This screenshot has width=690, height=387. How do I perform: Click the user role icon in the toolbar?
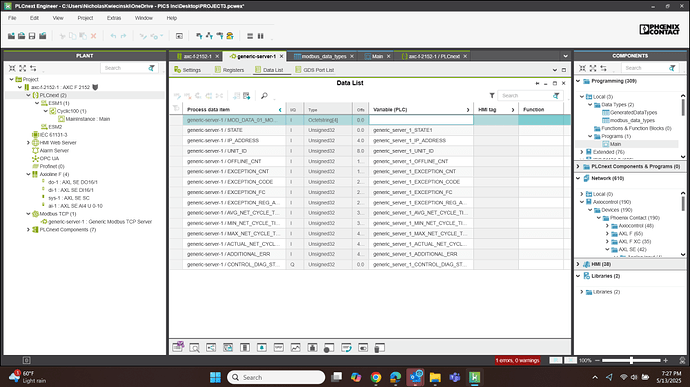[x=230, y=36]
